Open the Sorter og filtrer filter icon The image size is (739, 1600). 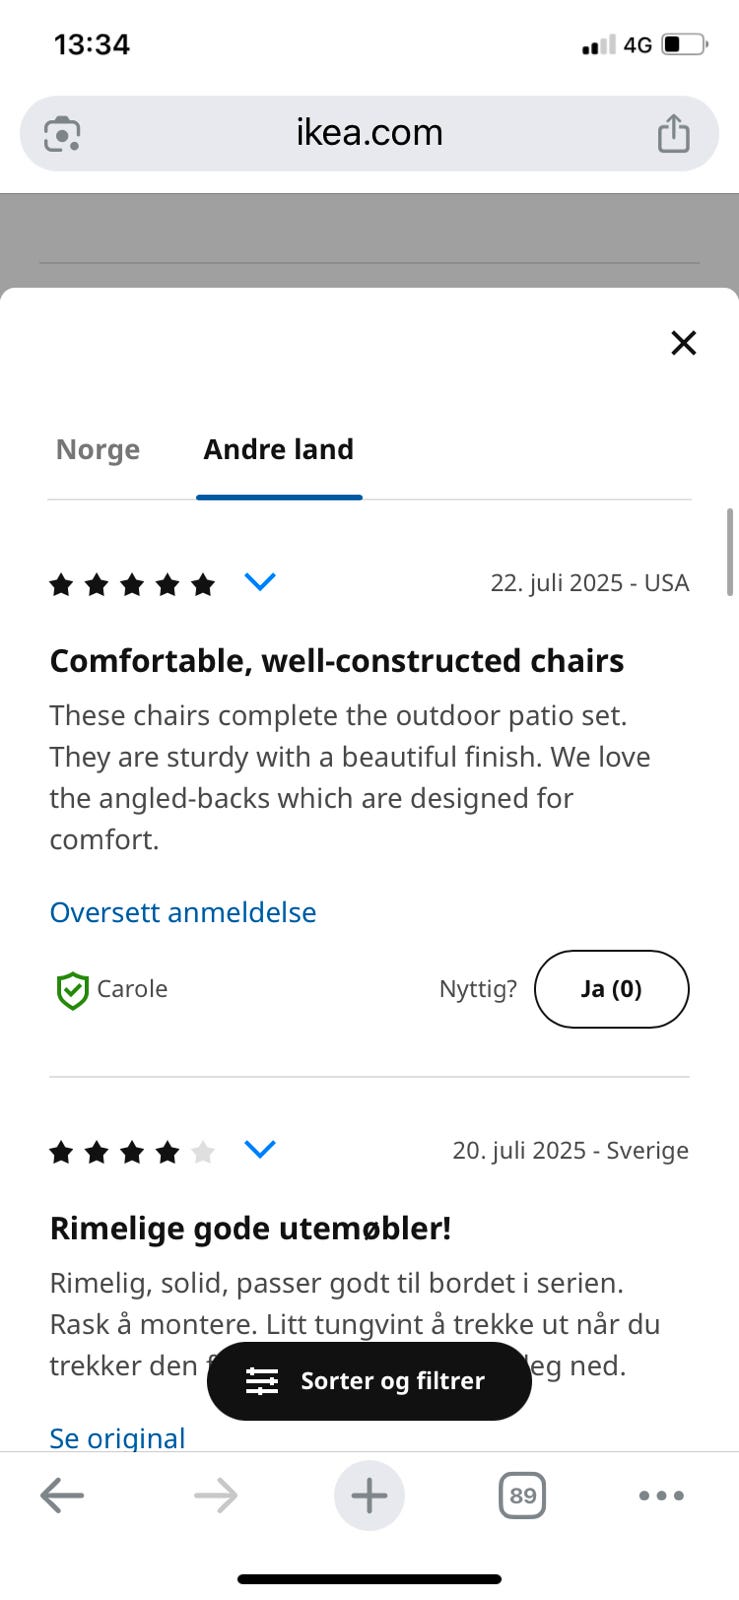pos(262,1381)
